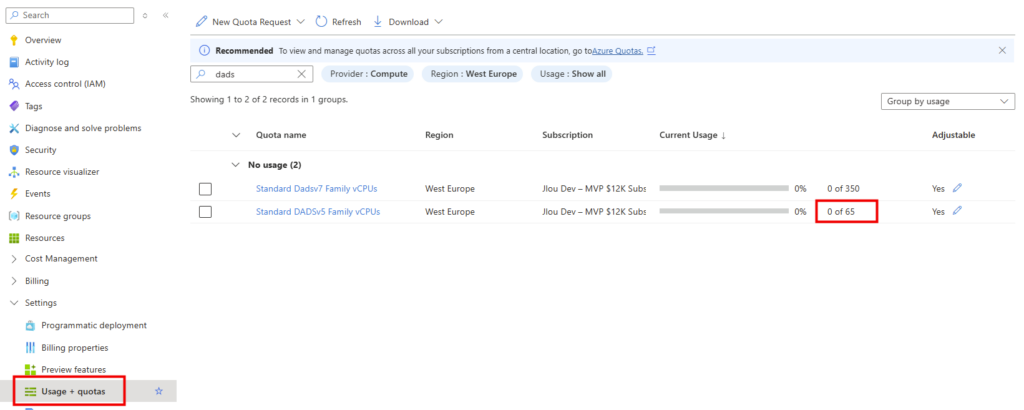Edit Dadsv7 quota with pencil icon
The height and width of the screenshot is (410, 1024).
point(957,188)
